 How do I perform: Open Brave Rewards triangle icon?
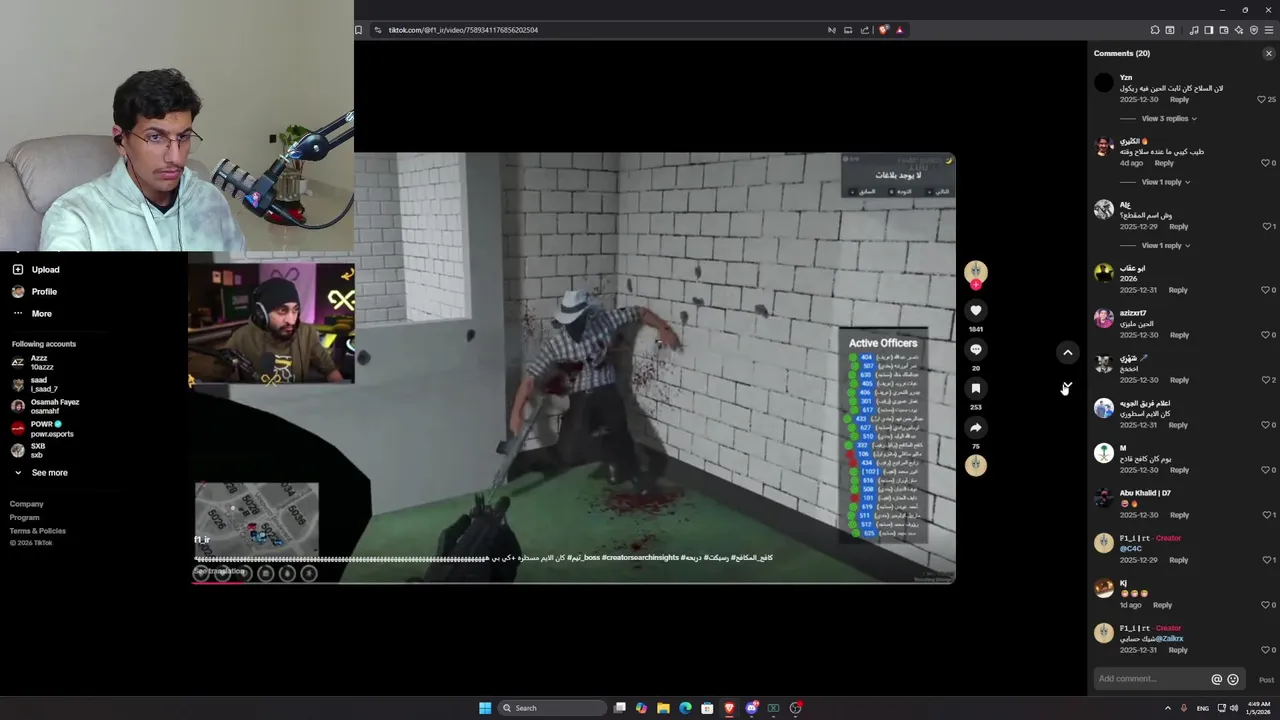coord(900,30)
